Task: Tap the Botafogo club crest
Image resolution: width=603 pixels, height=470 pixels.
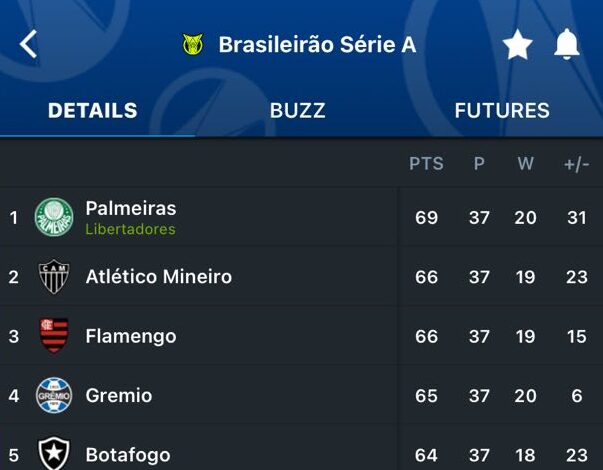Action: [54, 453]
